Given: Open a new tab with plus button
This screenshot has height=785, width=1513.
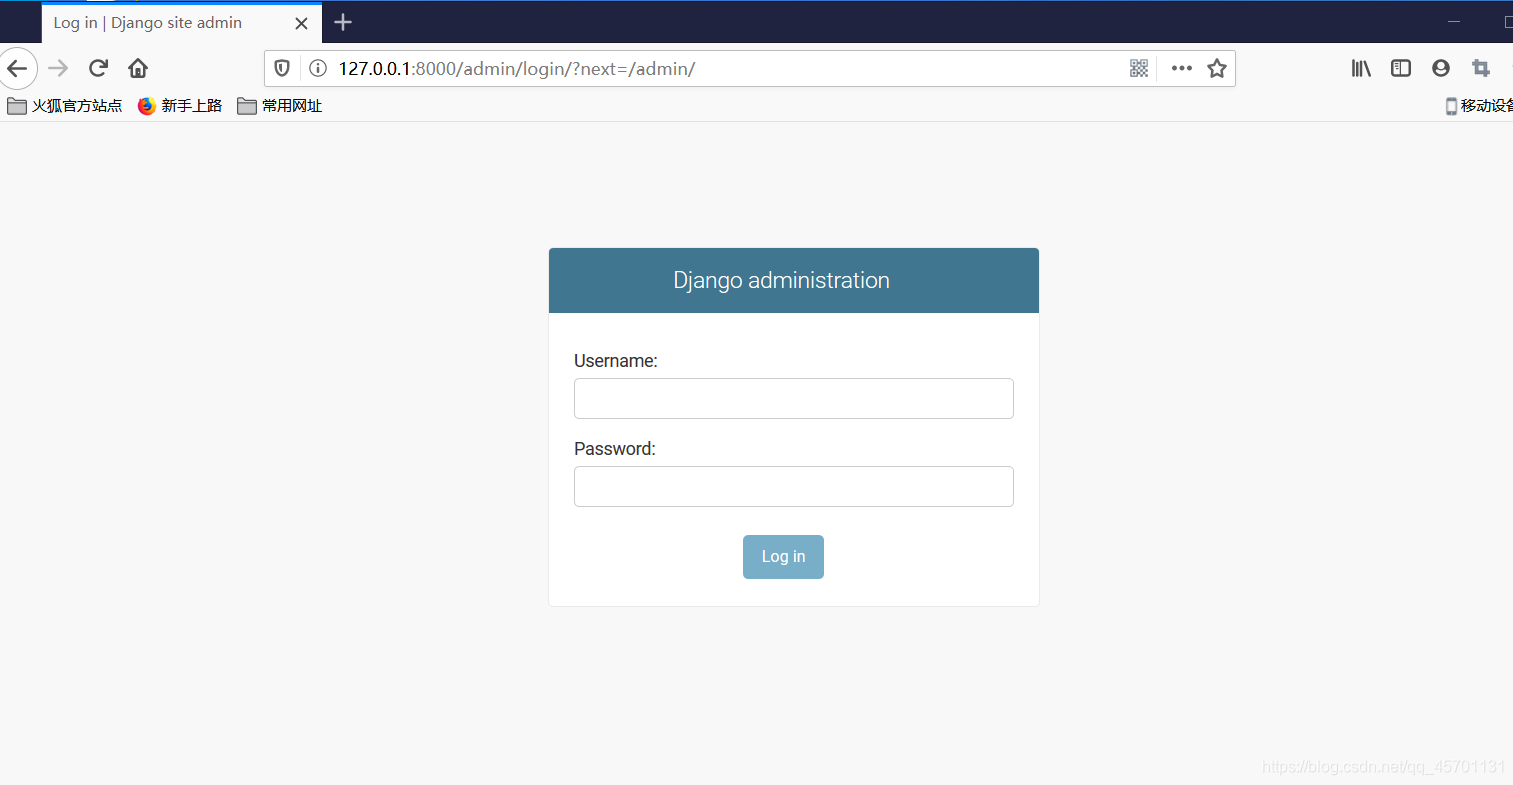Looking at the screenshot, I should pyautogui.click(x=343, y=22).
